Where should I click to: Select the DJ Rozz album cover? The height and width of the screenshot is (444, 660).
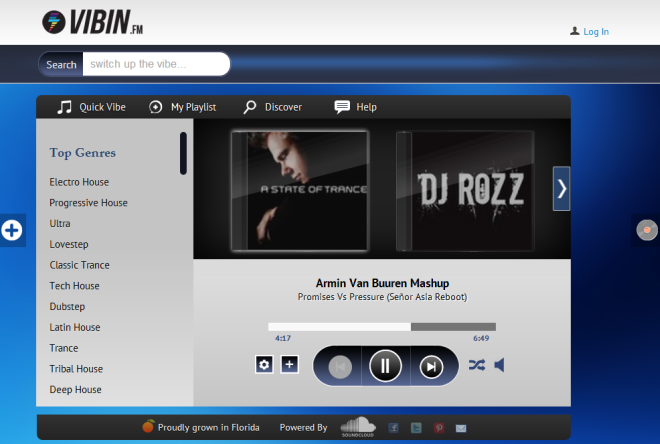point(465,191)
